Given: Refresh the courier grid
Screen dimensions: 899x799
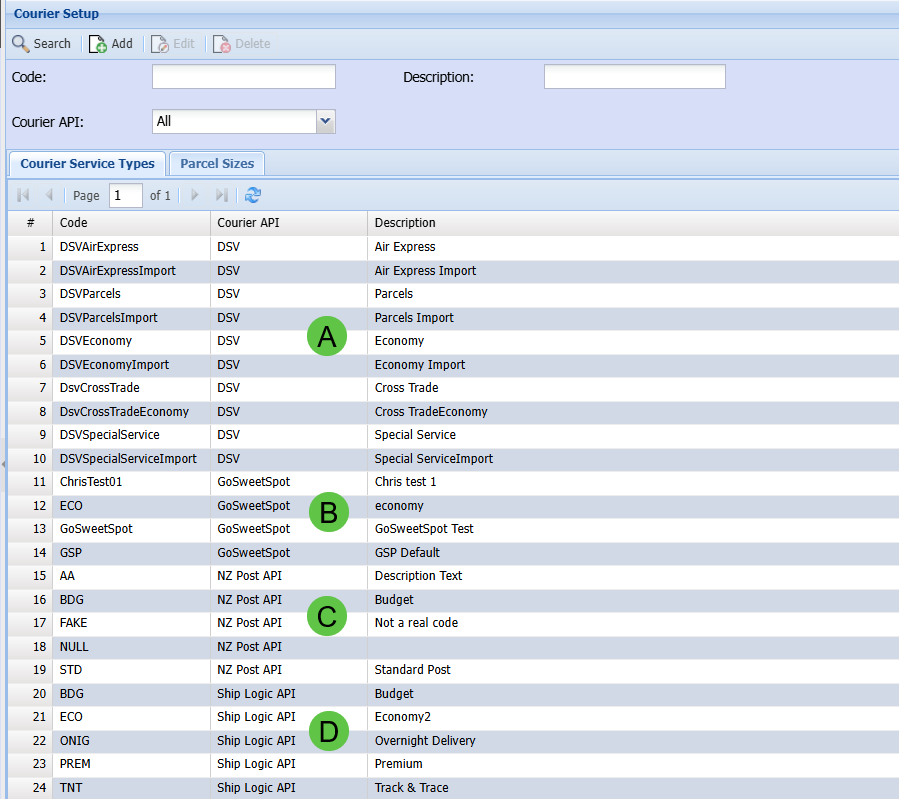Looking at the screenshot, I should coord(253,196).
